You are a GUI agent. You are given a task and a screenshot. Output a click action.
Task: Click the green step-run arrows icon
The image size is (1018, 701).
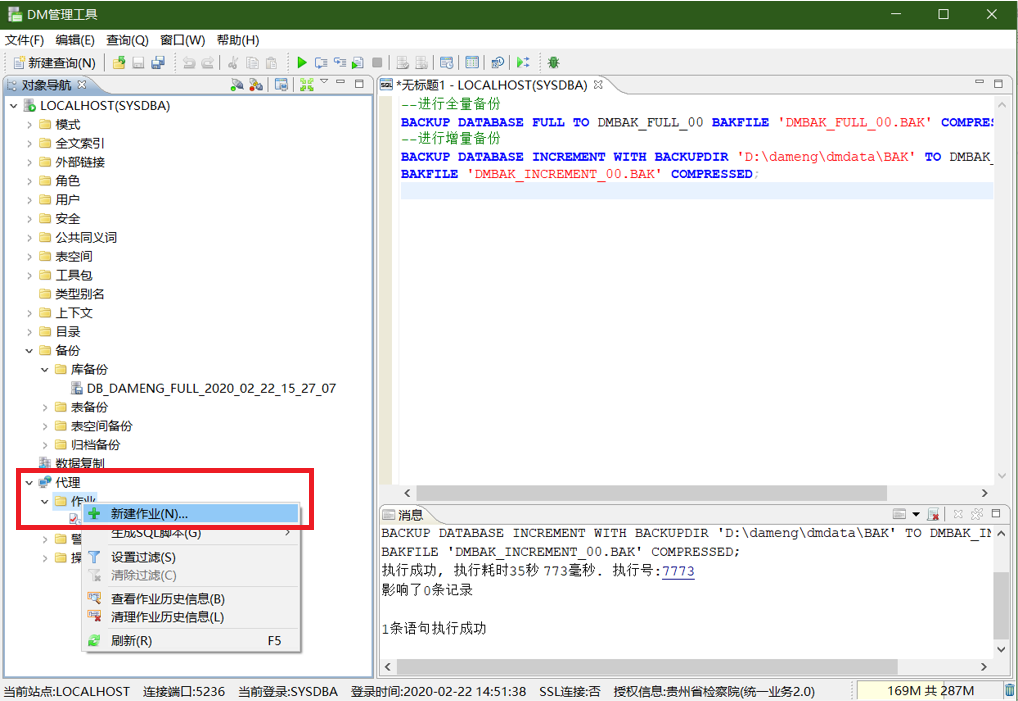point(523,62)
